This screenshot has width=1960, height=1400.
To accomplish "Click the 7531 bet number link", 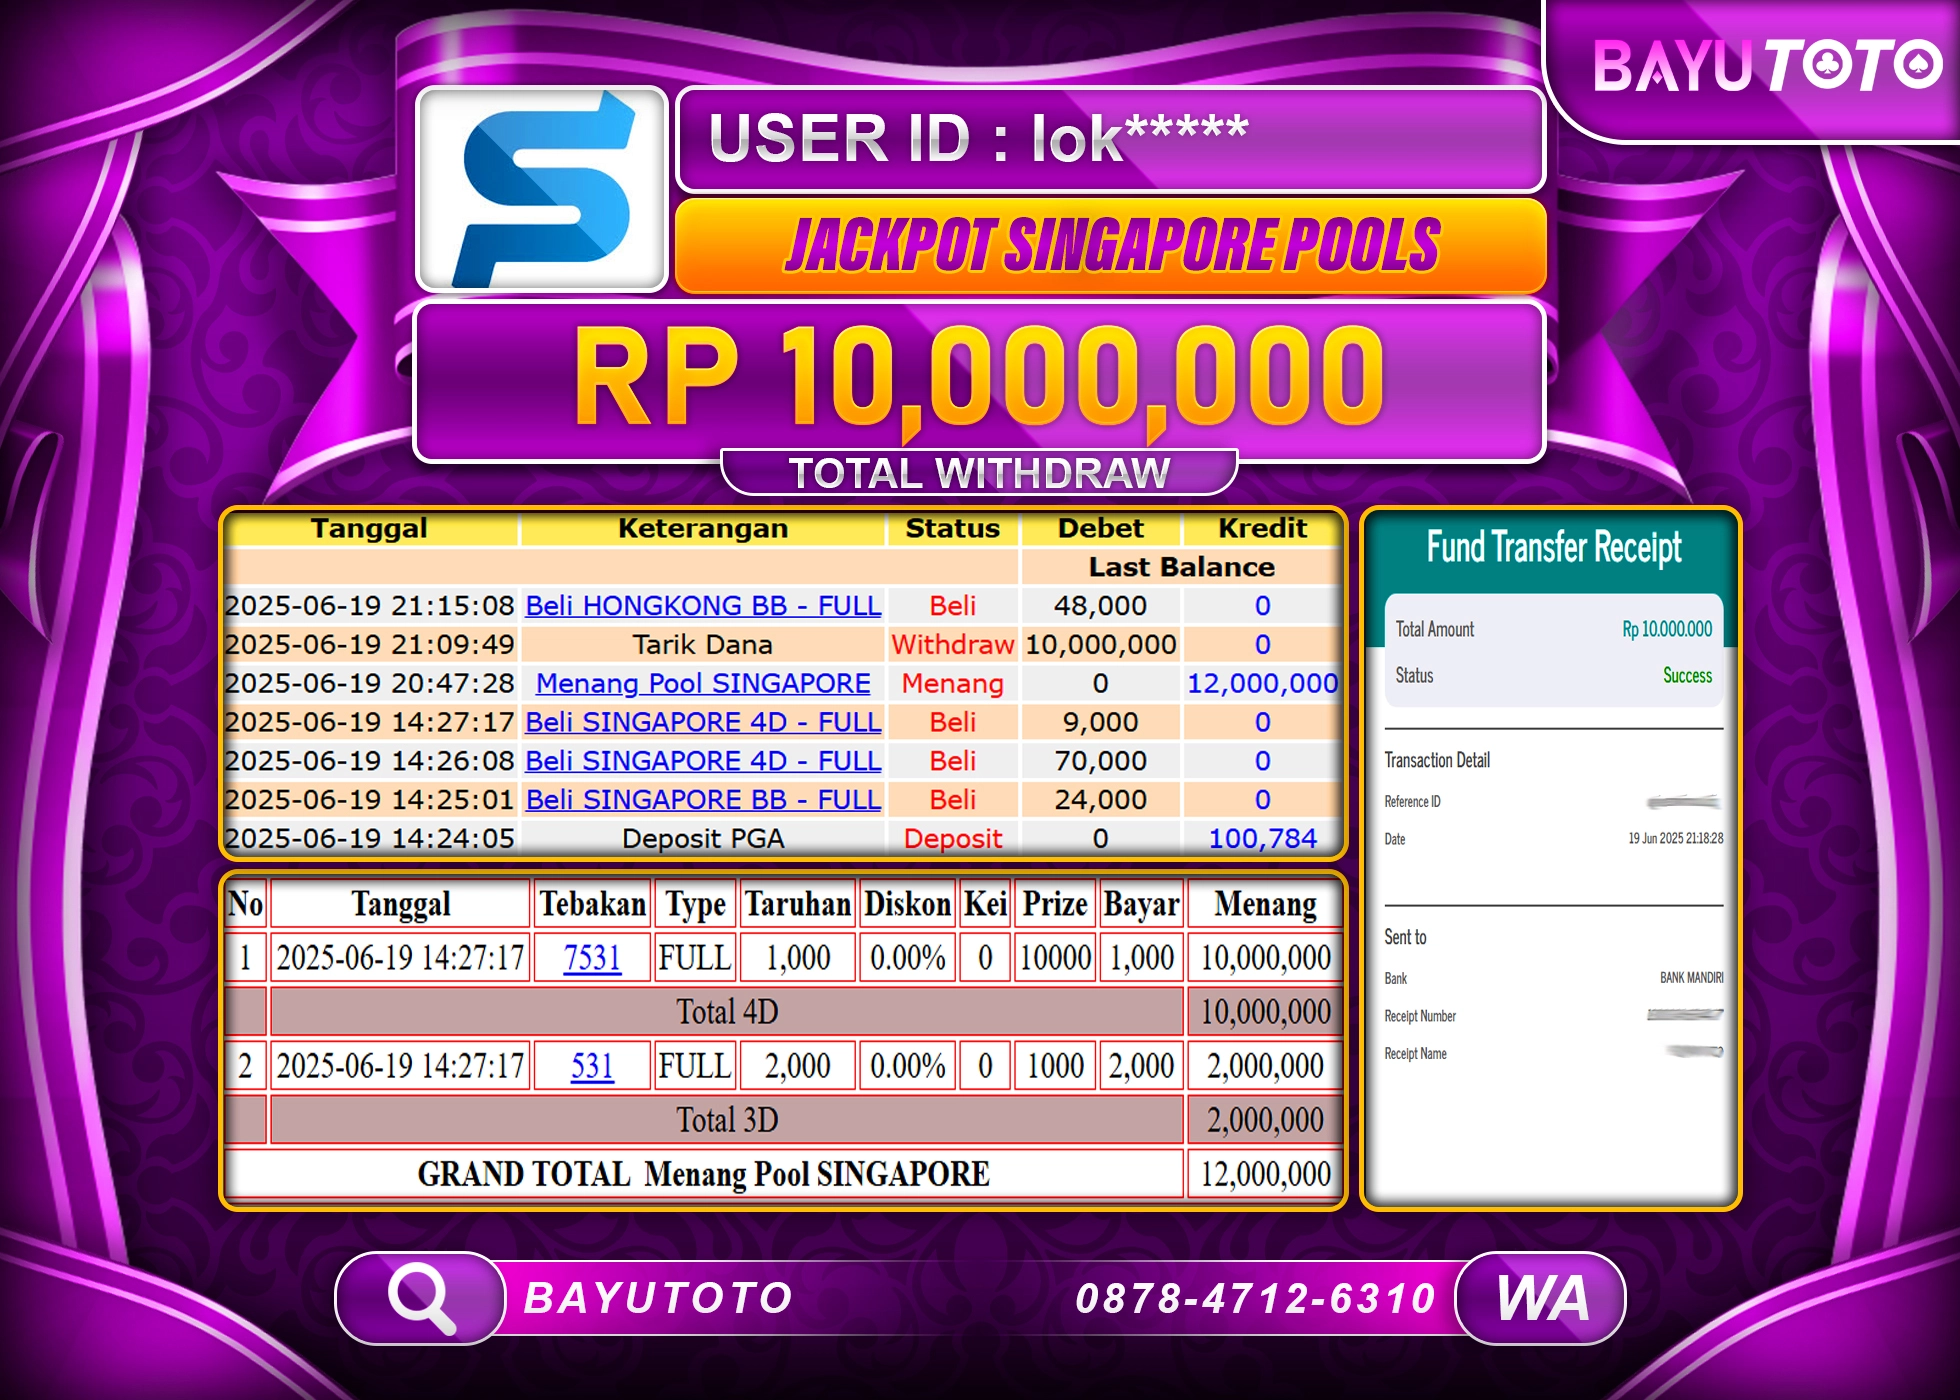I will coord(590,957).
